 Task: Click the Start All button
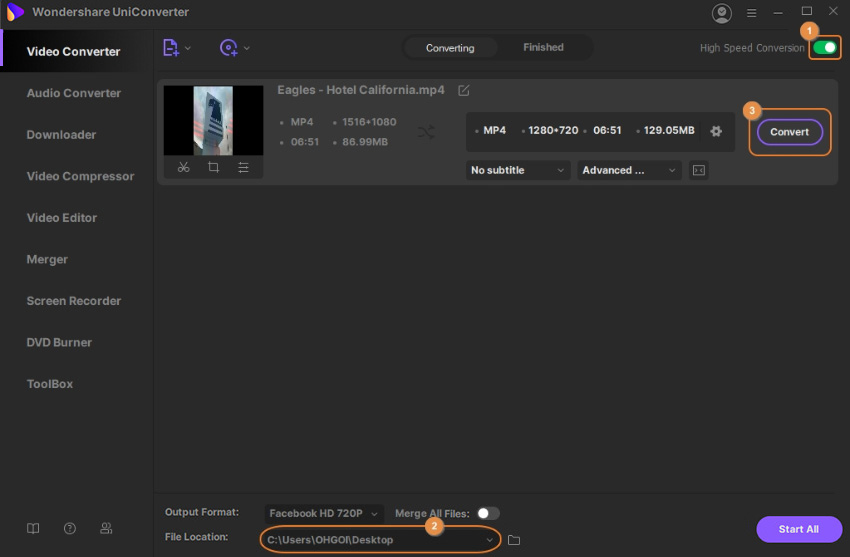click(798, 529)
